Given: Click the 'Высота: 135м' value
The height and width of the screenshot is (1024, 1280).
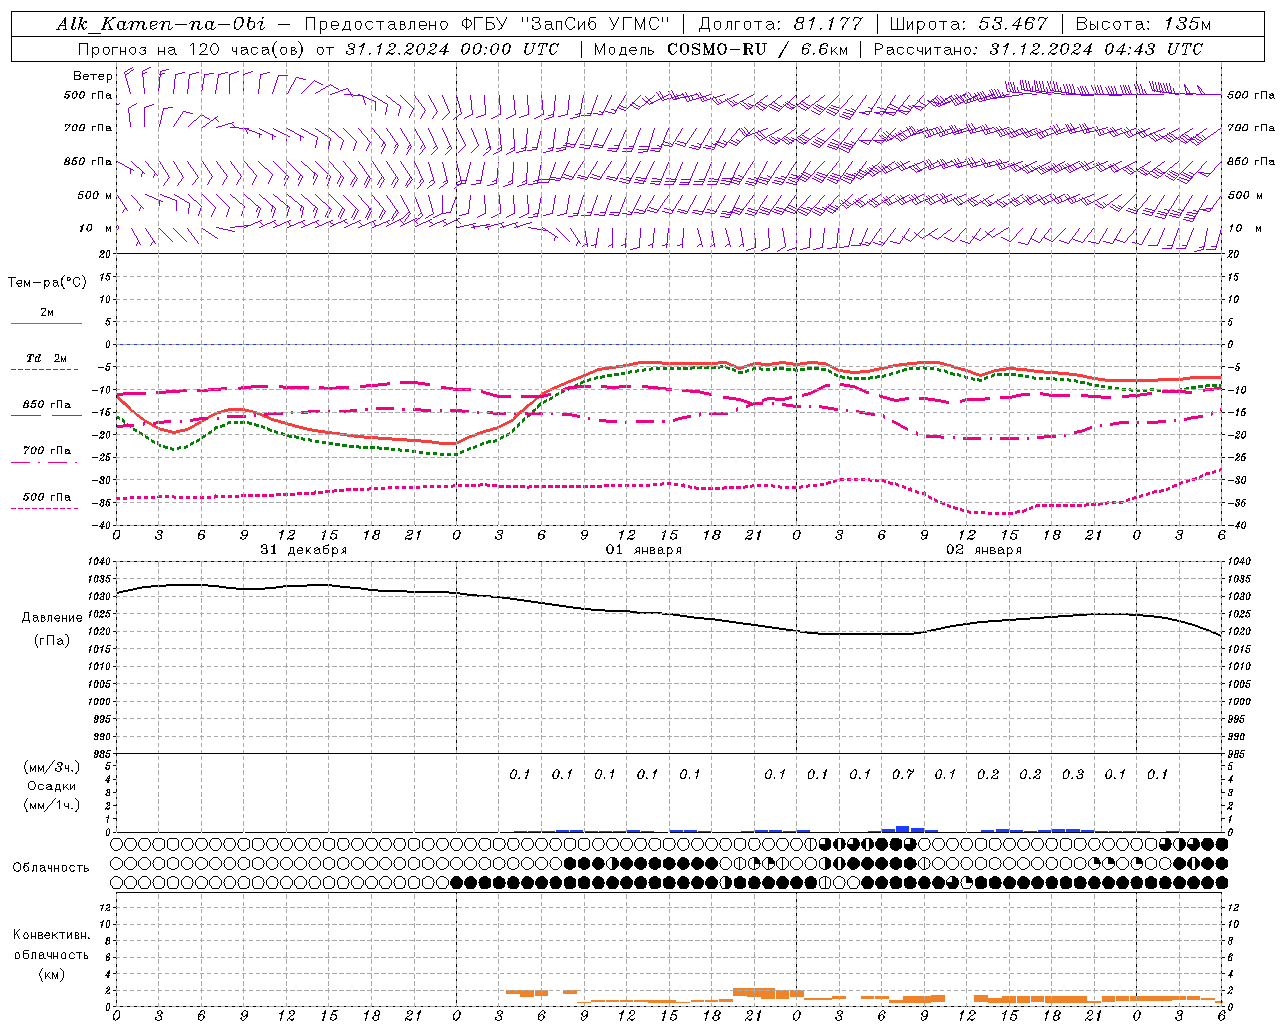Looking at the screenshot, I should (x=1142, y=24).
